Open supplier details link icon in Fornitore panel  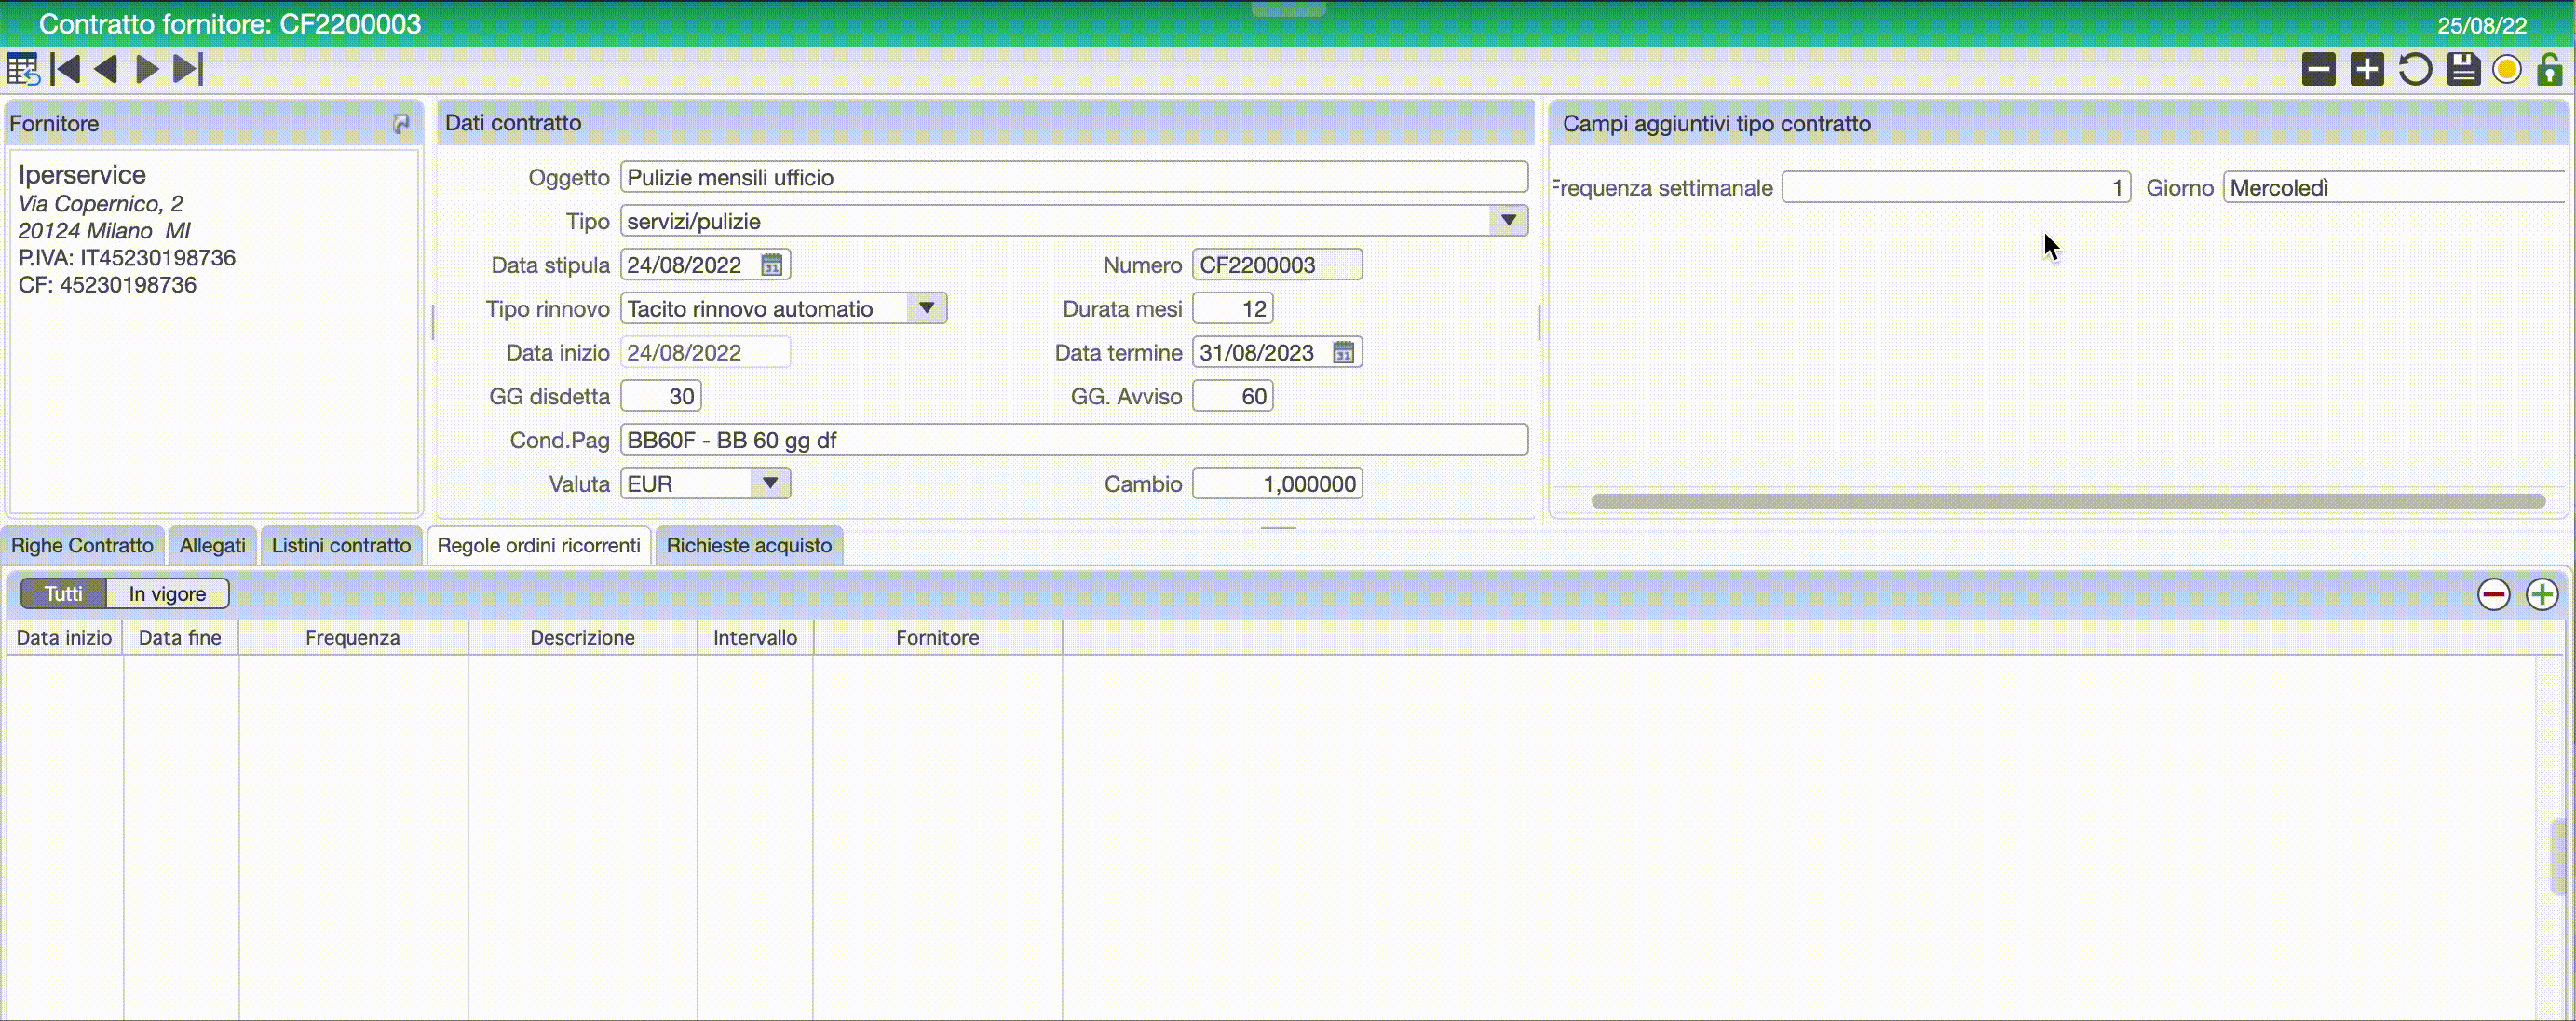401,123
